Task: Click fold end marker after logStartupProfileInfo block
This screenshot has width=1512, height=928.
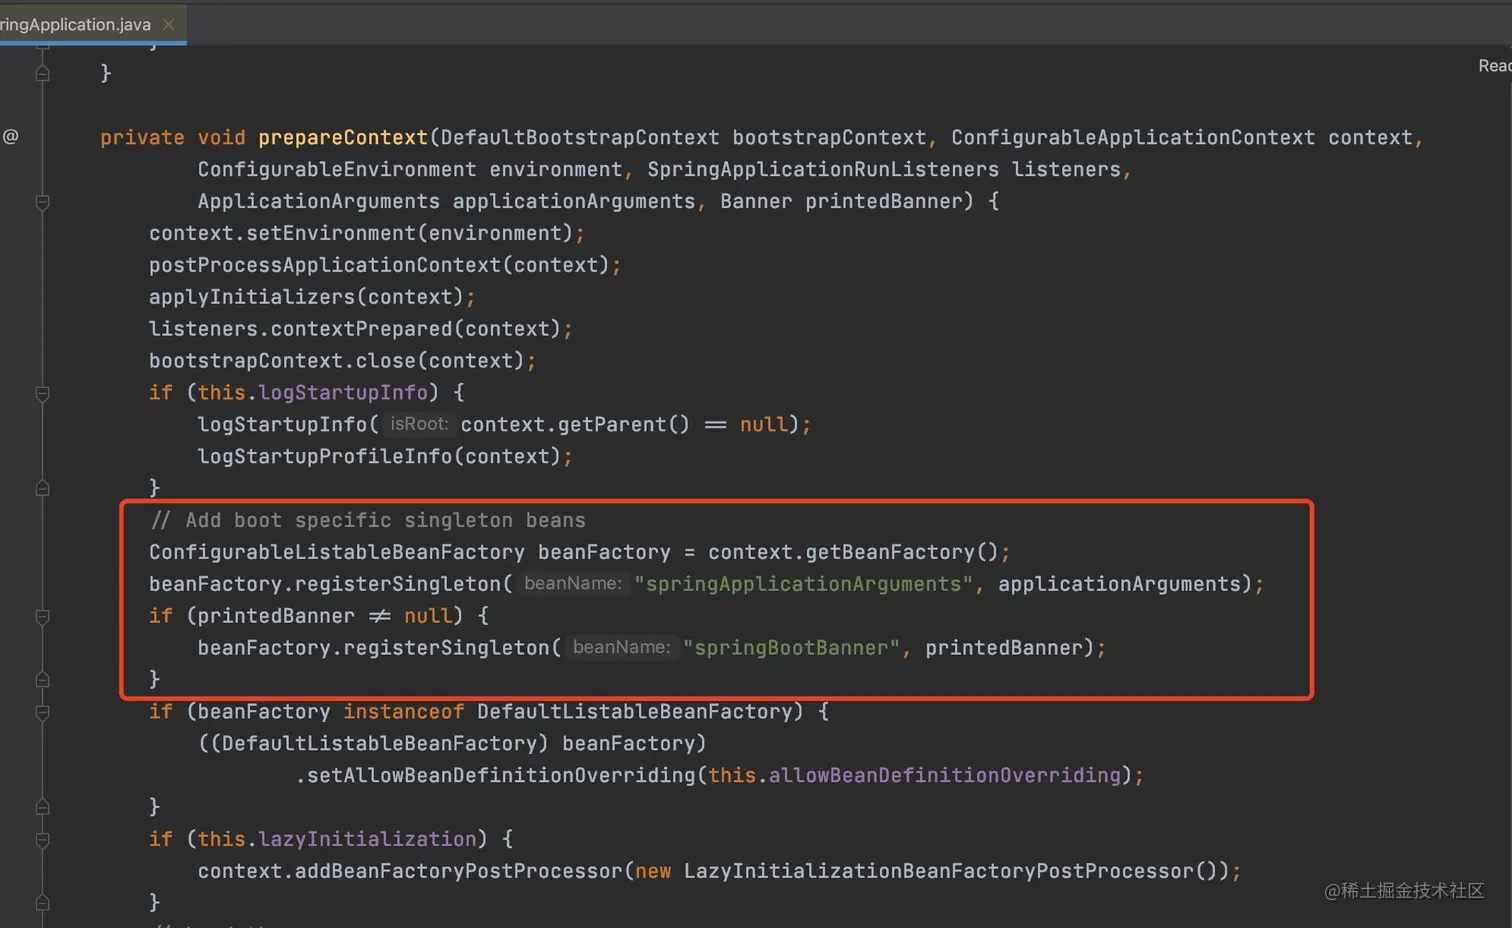Action: (42, 488)
